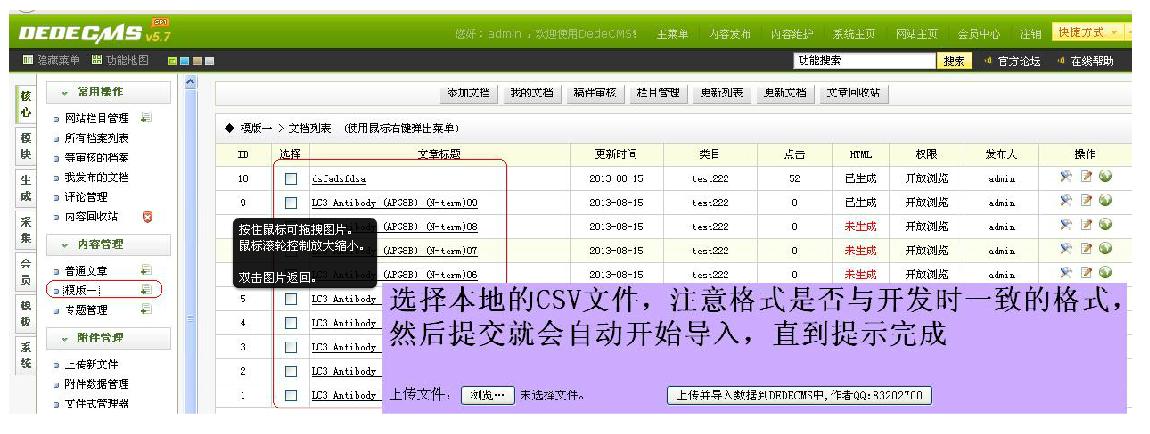Select the checkbox for article ID 9

(291, 203)
